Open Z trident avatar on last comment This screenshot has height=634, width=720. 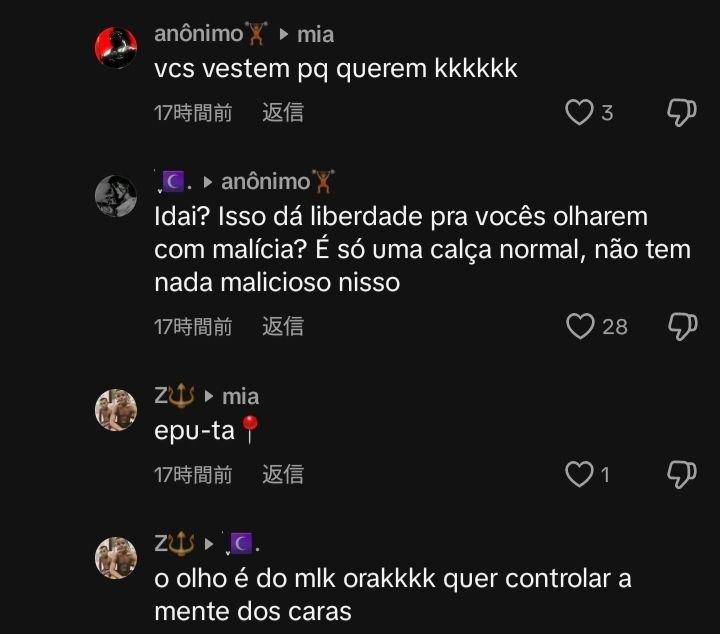pos(116,558)
